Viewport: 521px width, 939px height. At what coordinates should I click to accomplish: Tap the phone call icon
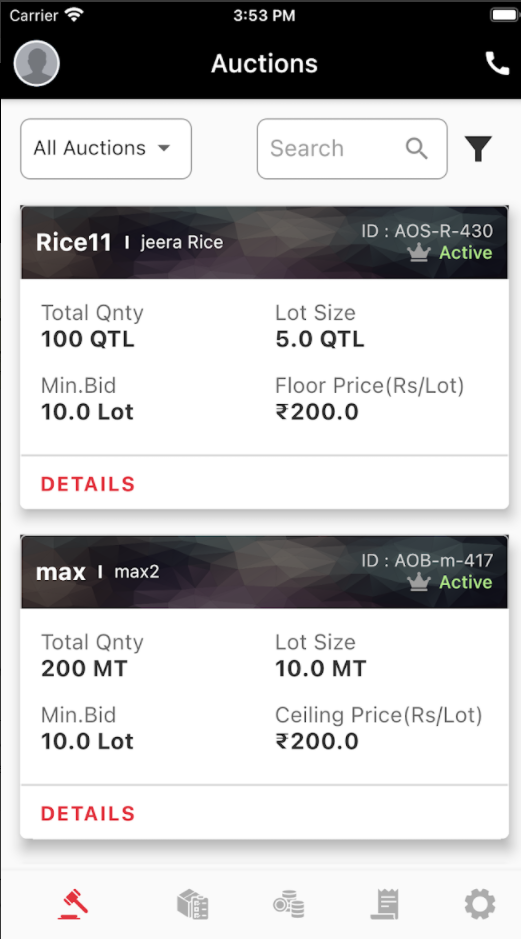(x=497, y=63)
